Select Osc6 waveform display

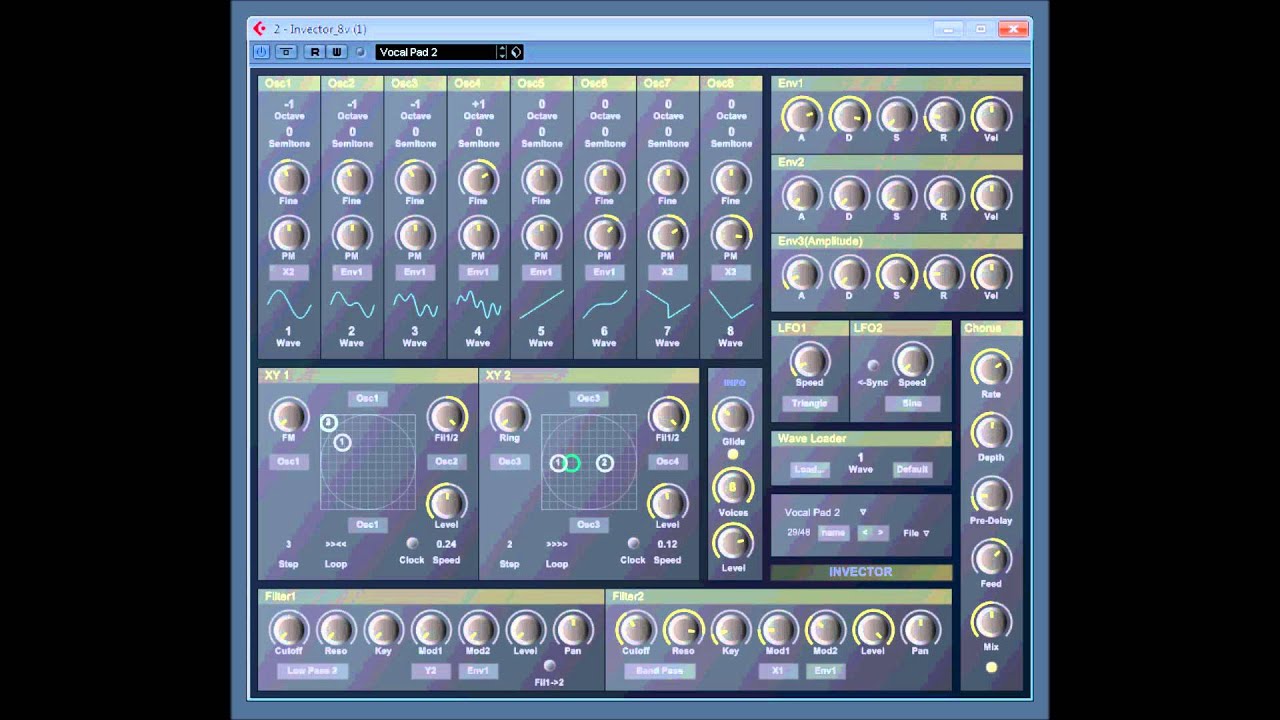point(604,304)
